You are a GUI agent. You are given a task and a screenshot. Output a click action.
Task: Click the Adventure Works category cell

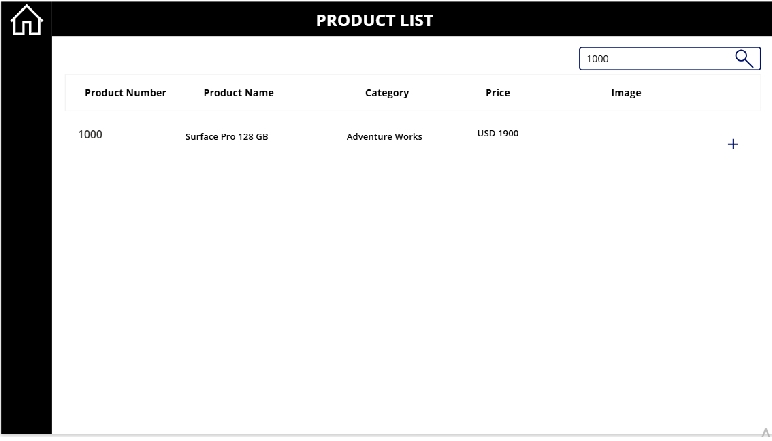tap(384, 137)
